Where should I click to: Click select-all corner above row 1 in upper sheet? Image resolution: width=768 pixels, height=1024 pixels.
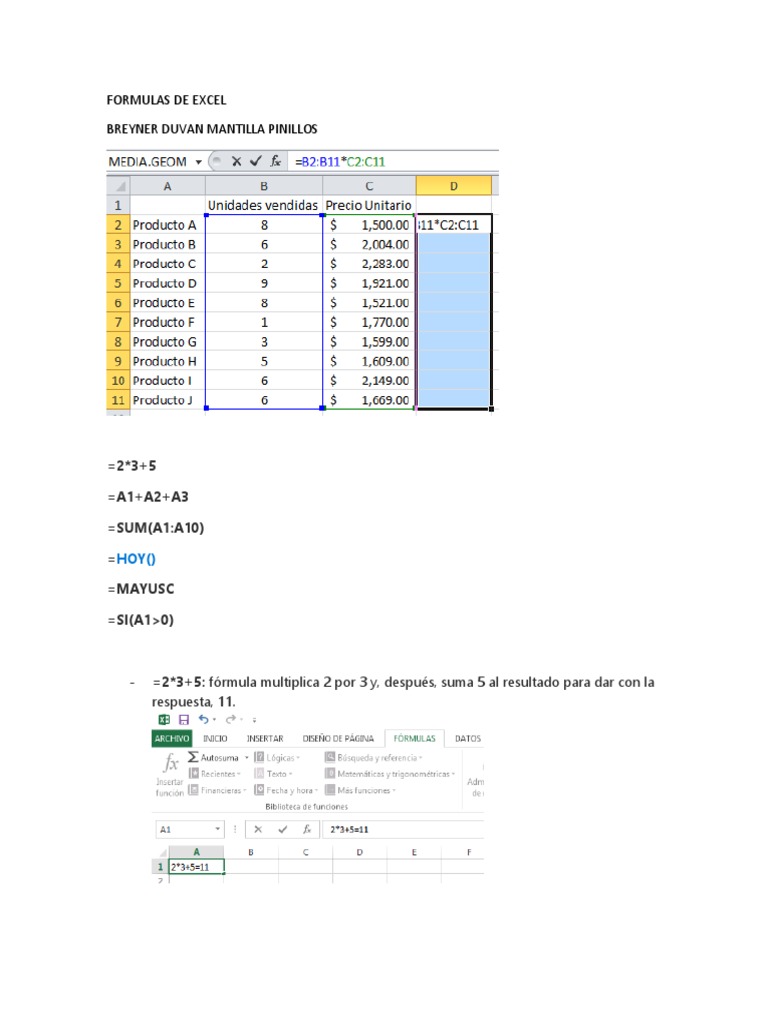coord(119,186)
